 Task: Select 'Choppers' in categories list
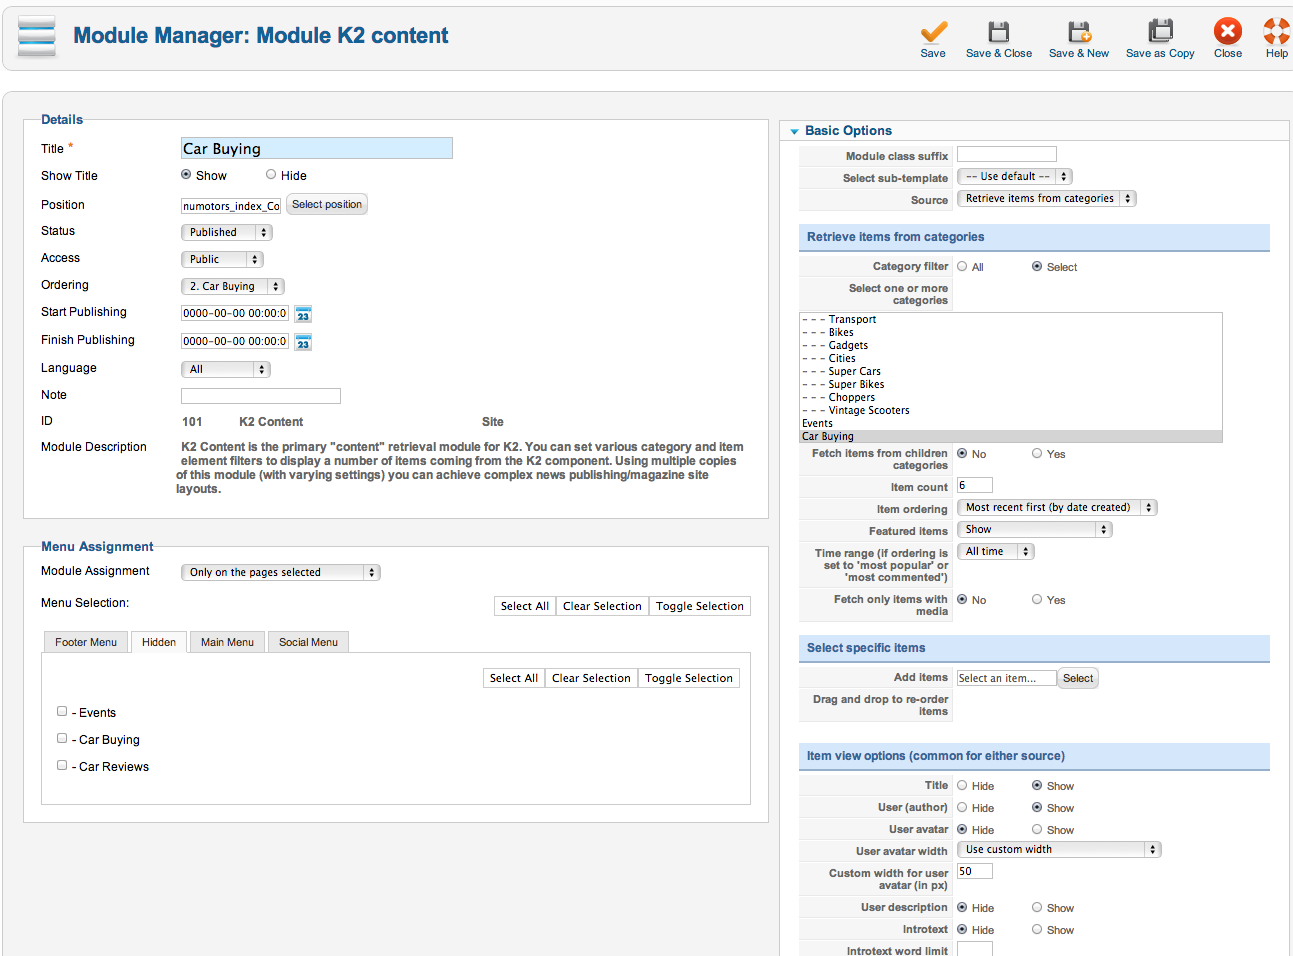click(x=1011, y=397)
